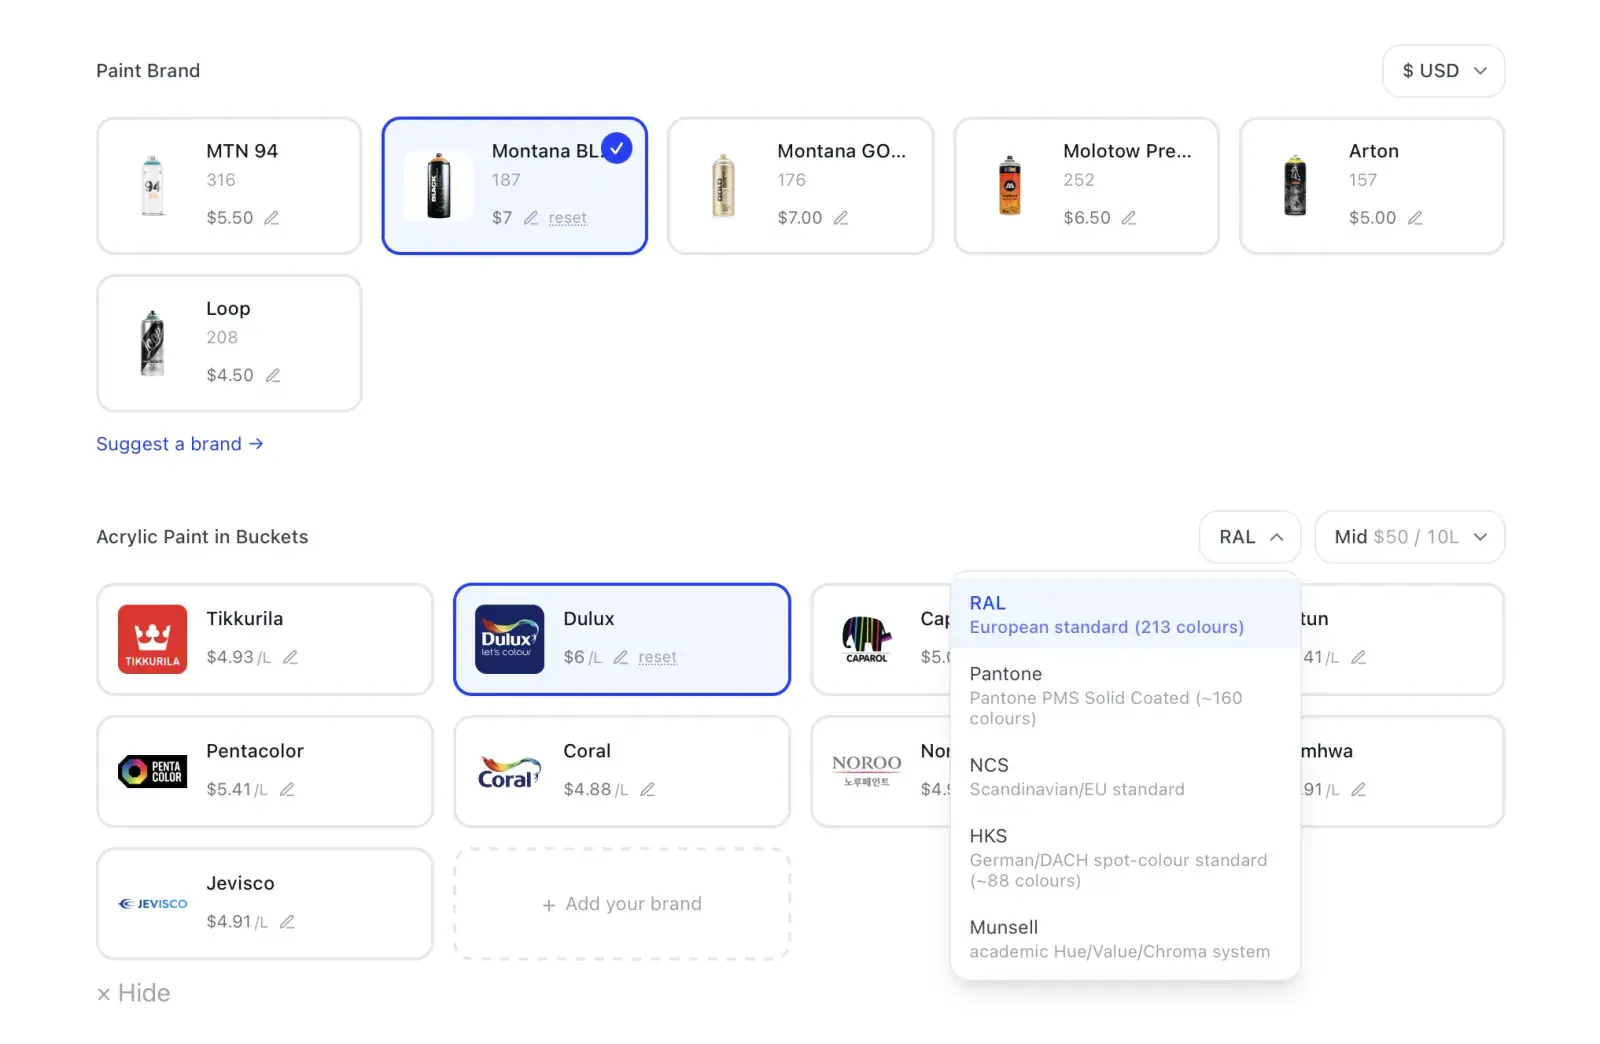Edit Molotow Premium price pencil icon
1600x1044 pixels.
(x=1129, y=218)
